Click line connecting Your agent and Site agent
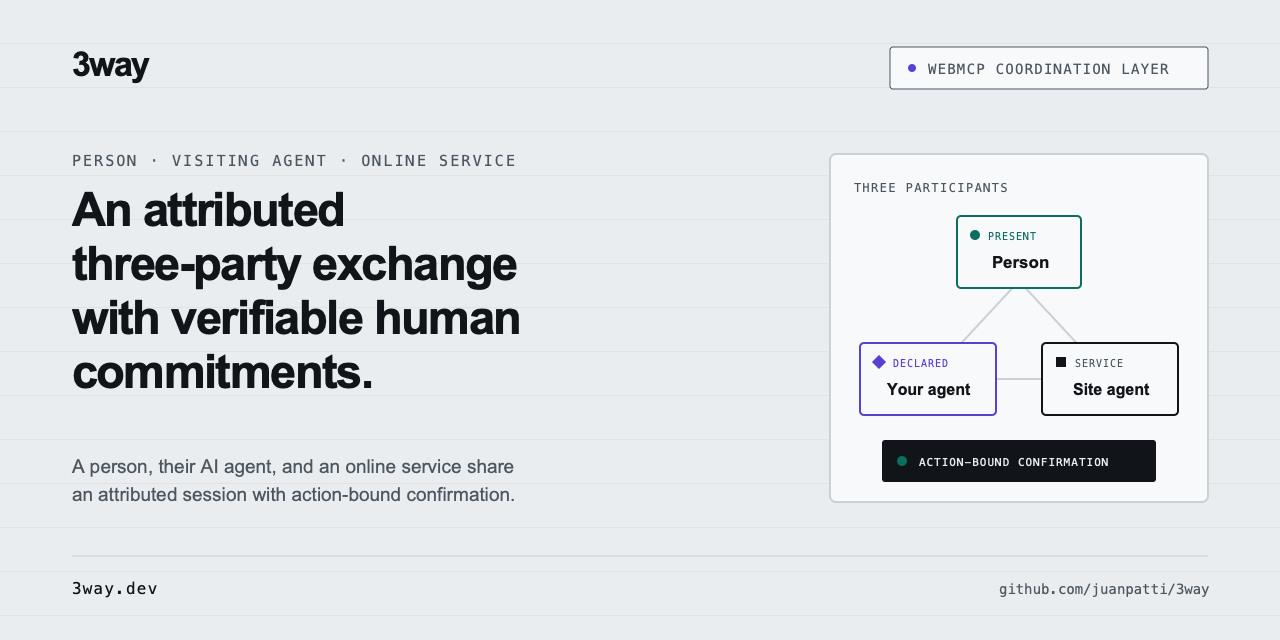The width and height of the screenshot is (1280, 640). coord(1019,379)
